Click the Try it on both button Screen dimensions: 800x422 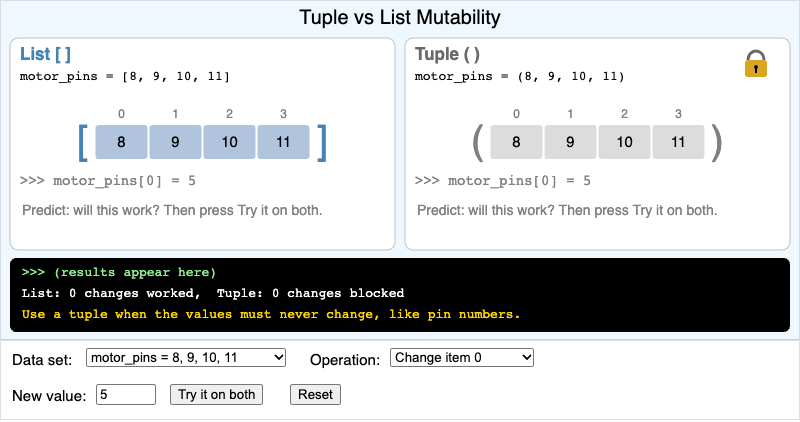point(216,394)
